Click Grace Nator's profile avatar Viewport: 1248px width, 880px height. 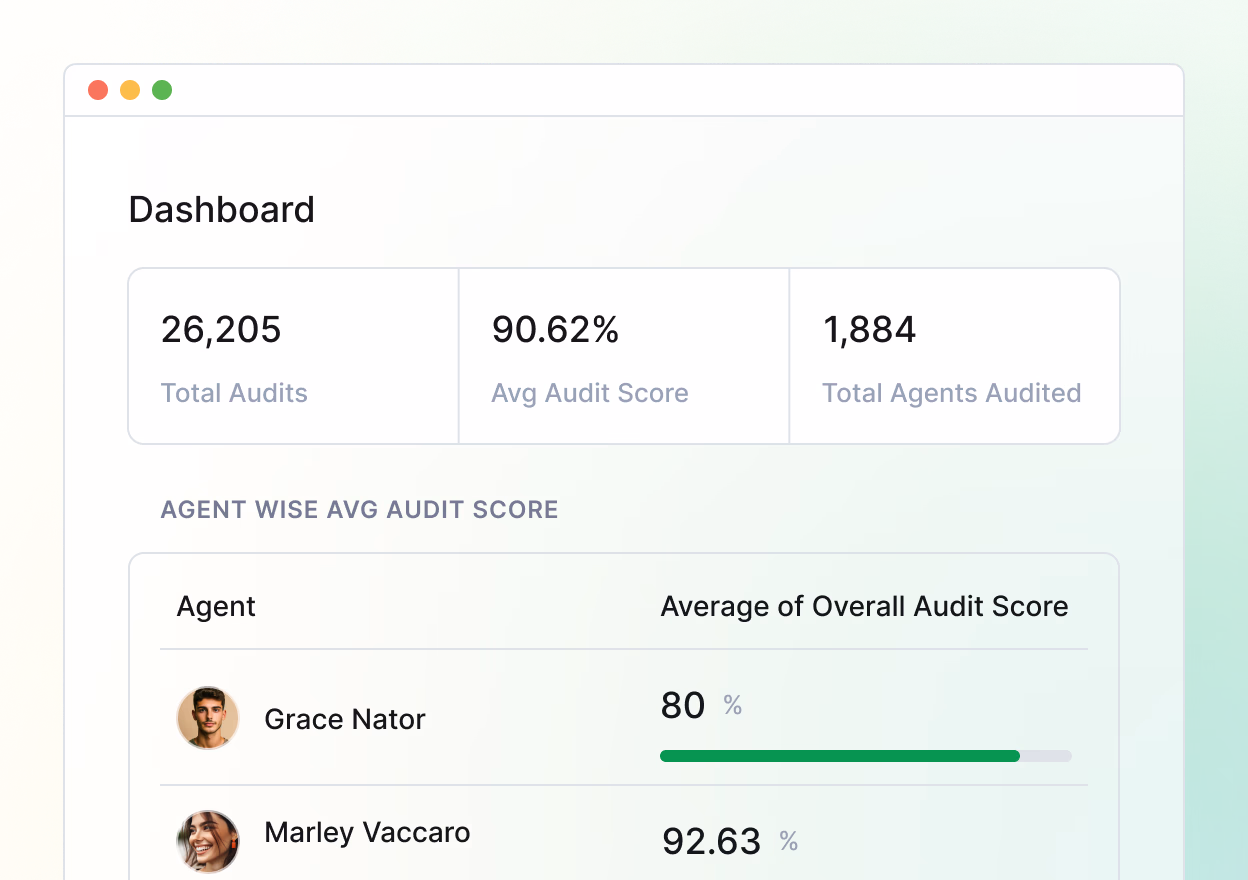208,717
